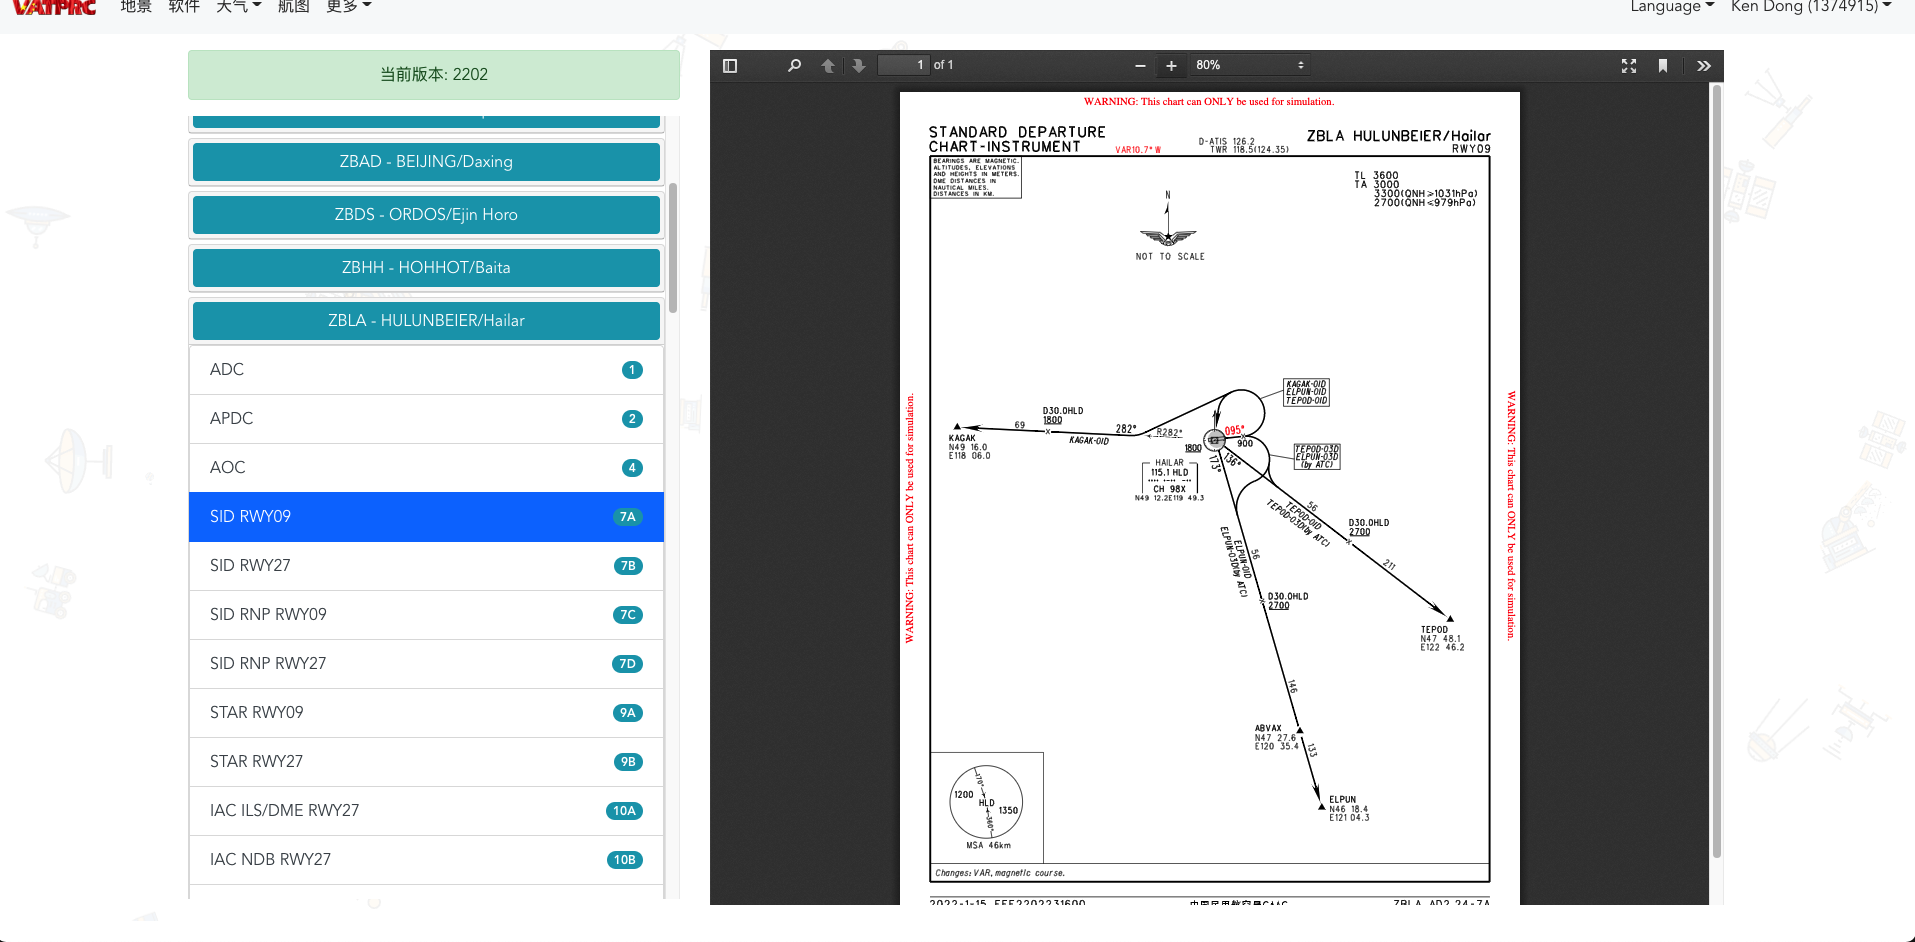Click the PDF page number field
The image size is (1915, 942).
point(903,65)
